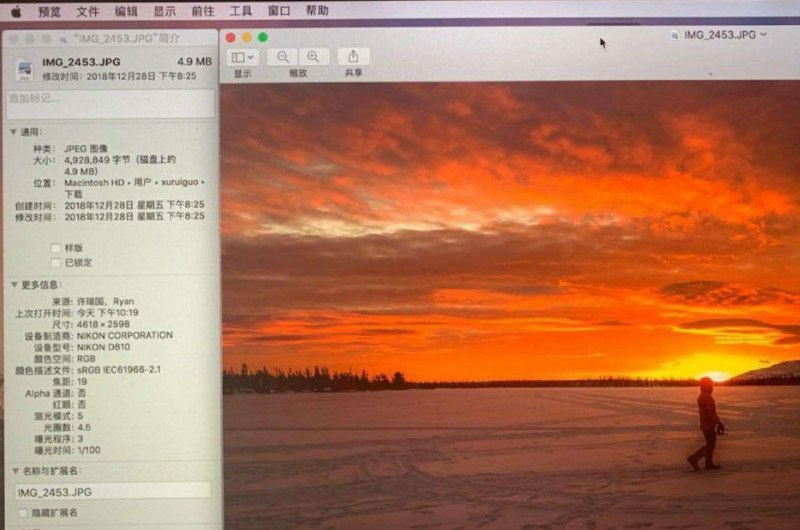Click the 4618 × 2598 dimensions value
The height and width of the screenshot is (530, 800).
click(103, 324)
